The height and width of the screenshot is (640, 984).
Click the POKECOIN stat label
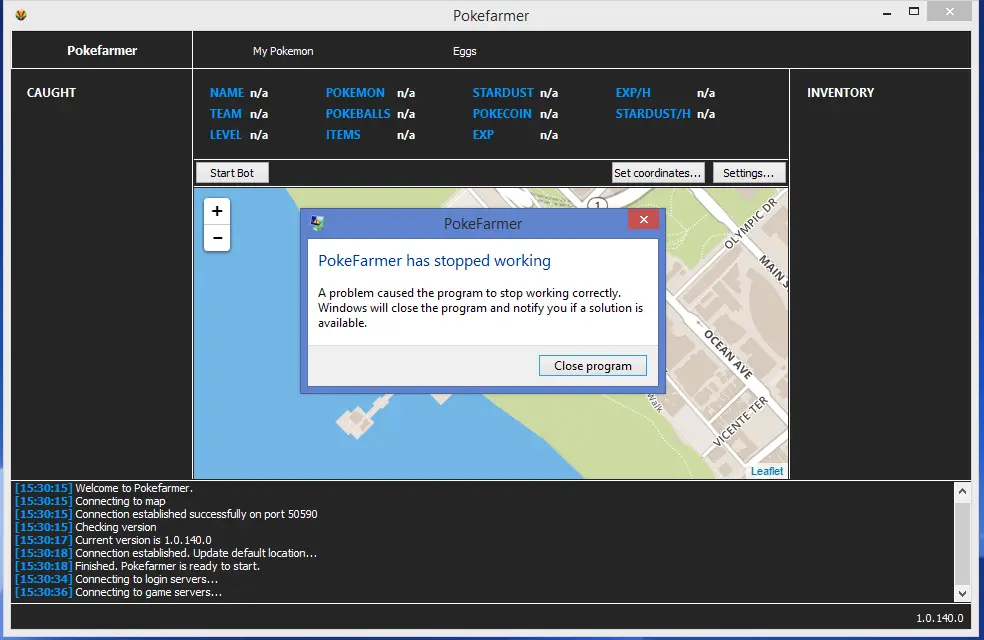pyautogui.click(x=502, y=114)
